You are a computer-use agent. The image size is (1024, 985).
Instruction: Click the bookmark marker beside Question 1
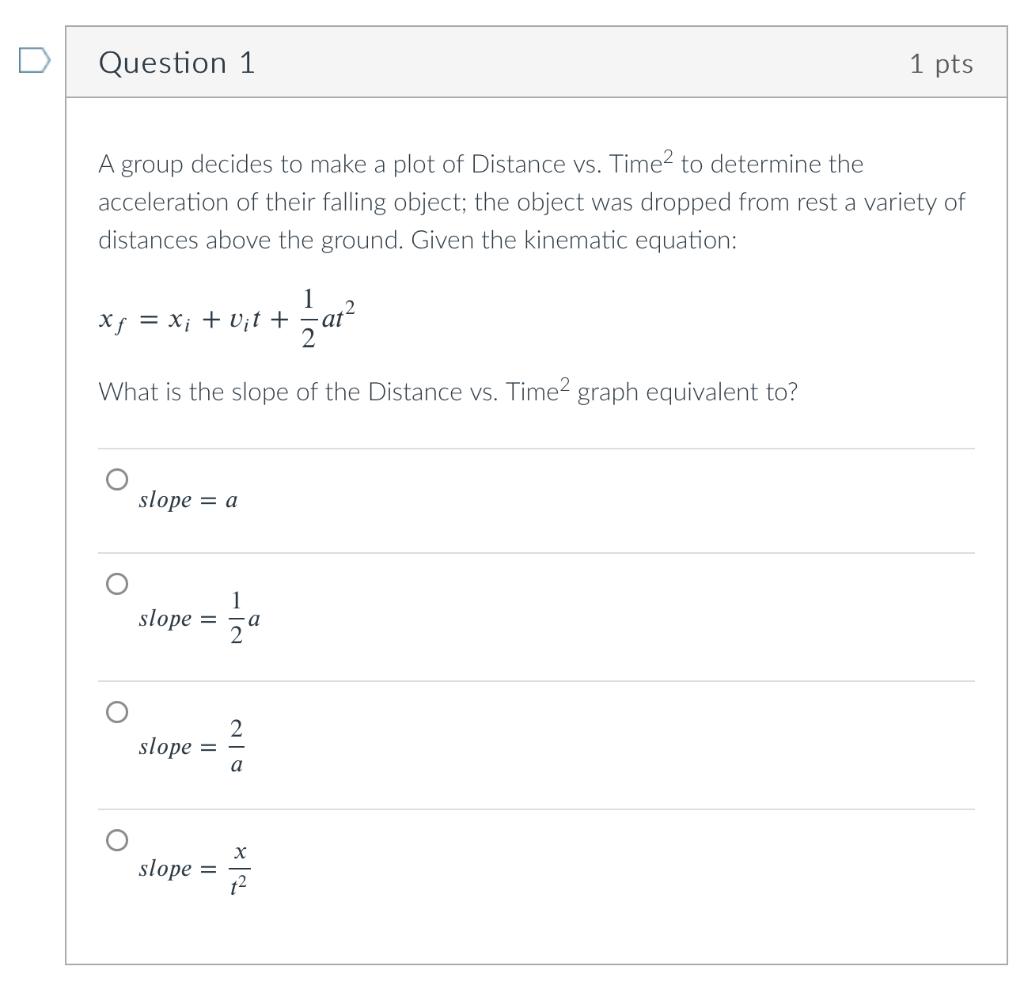(32, 62)
